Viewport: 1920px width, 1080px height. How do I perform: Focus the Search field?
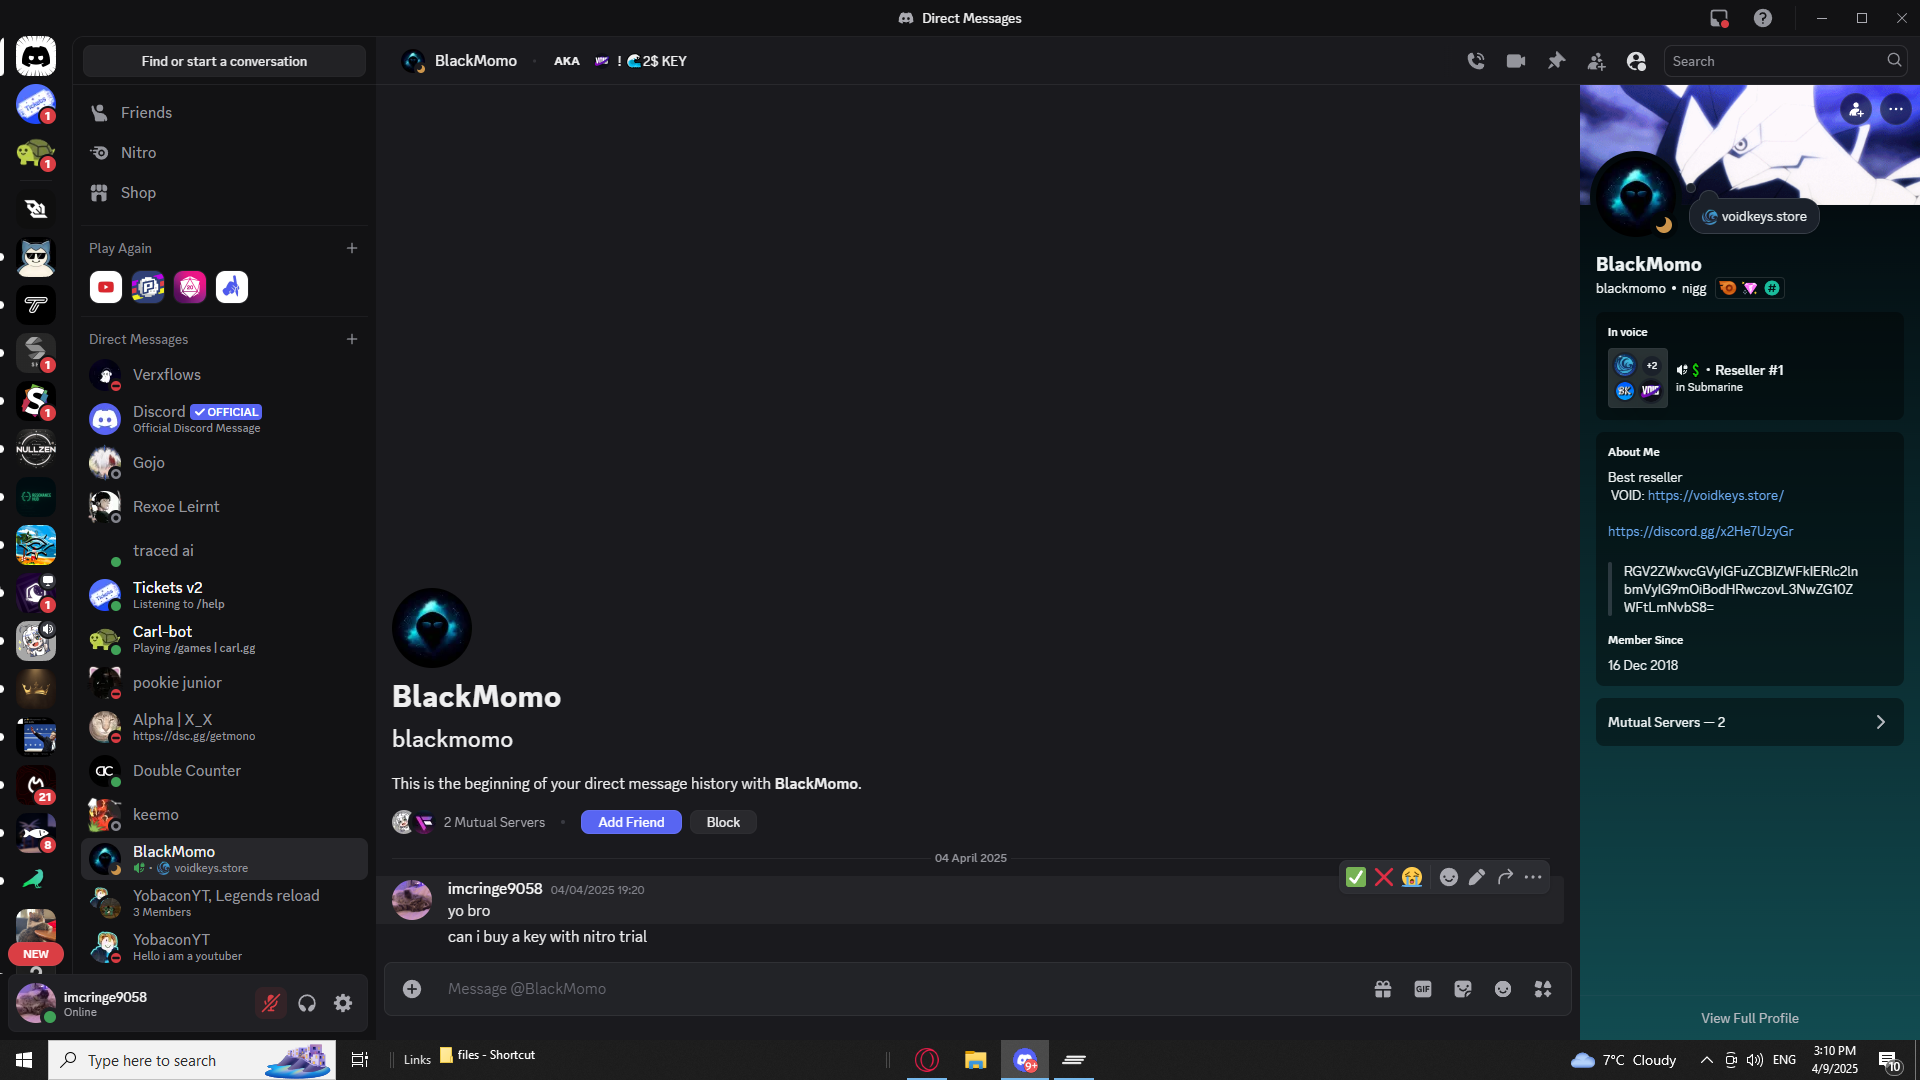(x=1785, y=61)
